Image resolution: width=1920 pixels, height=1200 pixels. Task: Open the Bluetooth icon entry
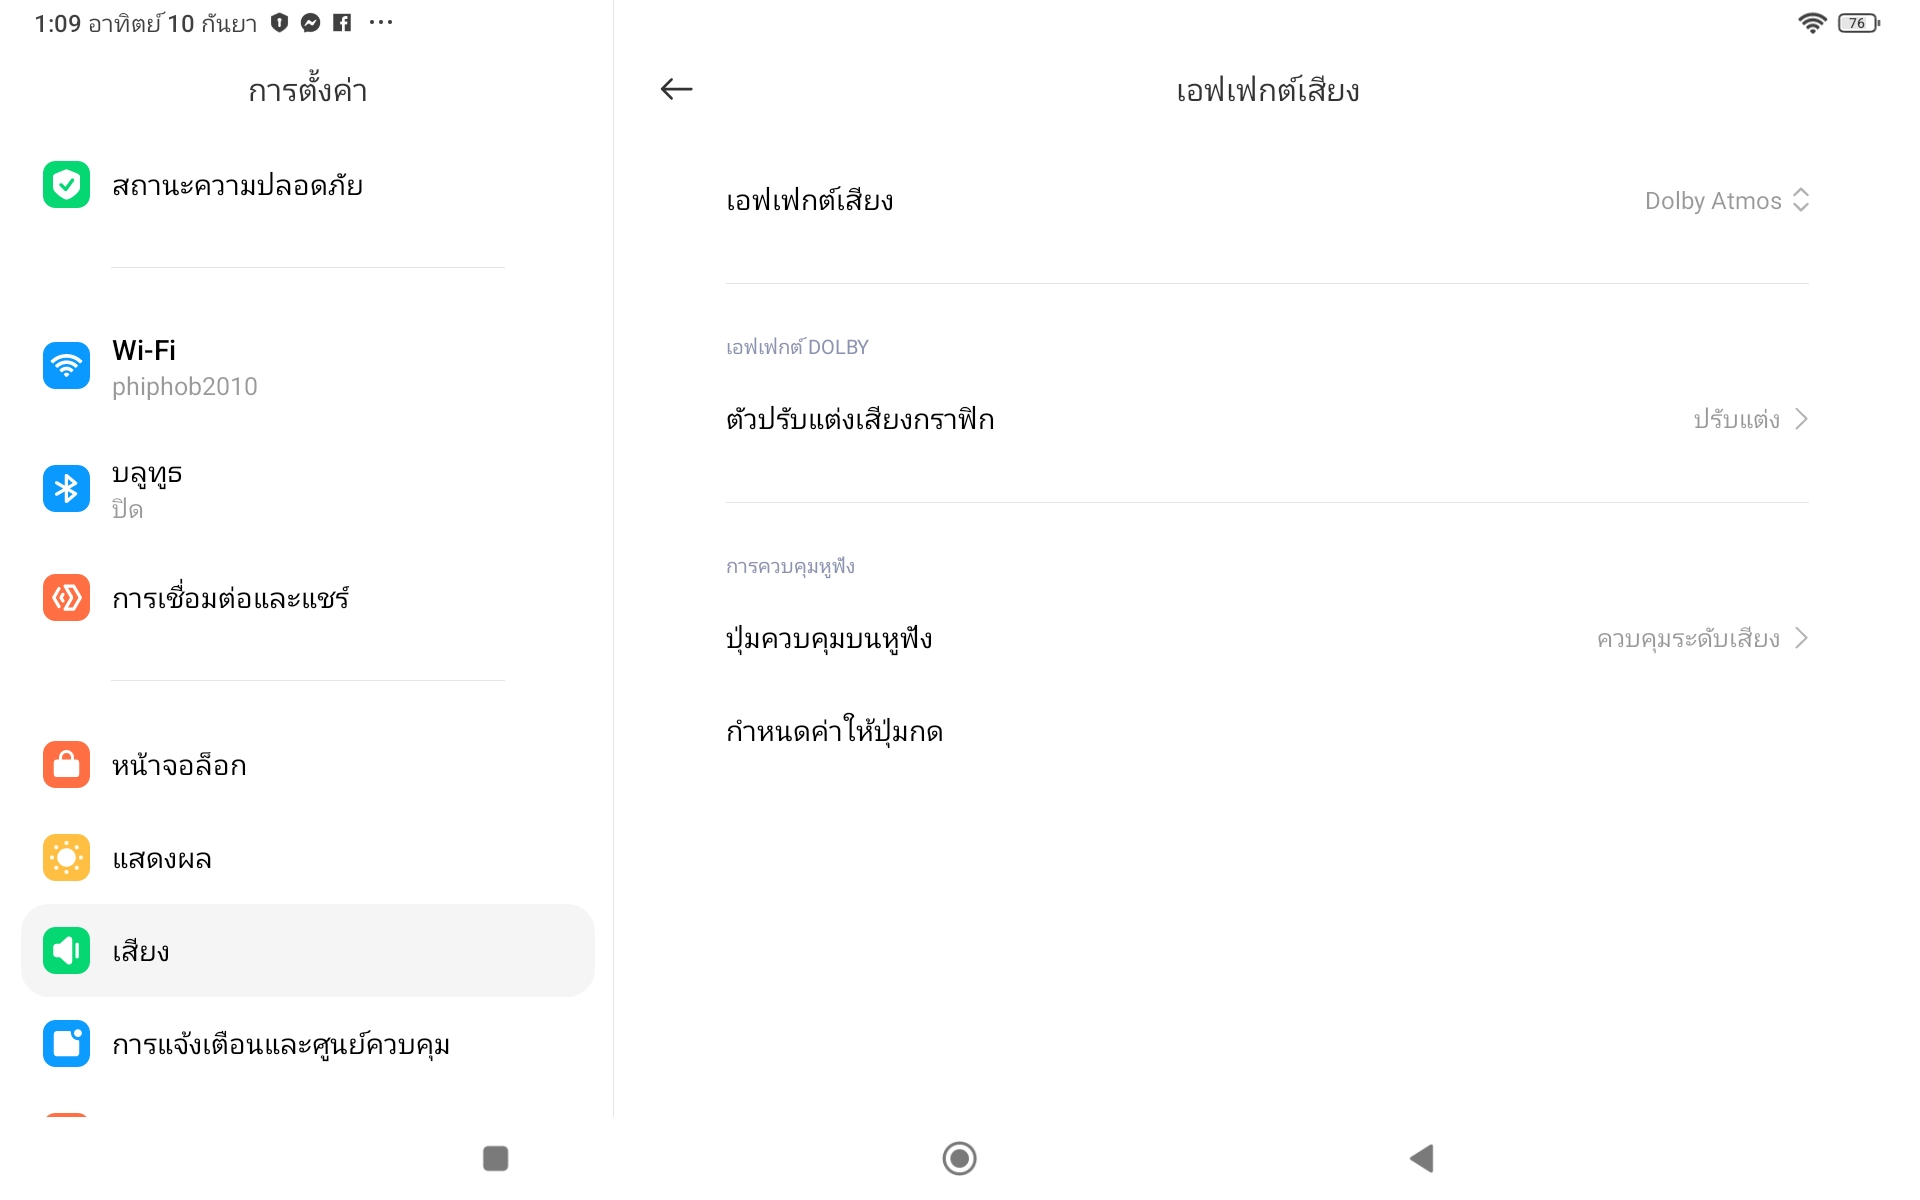pos(67,489)
